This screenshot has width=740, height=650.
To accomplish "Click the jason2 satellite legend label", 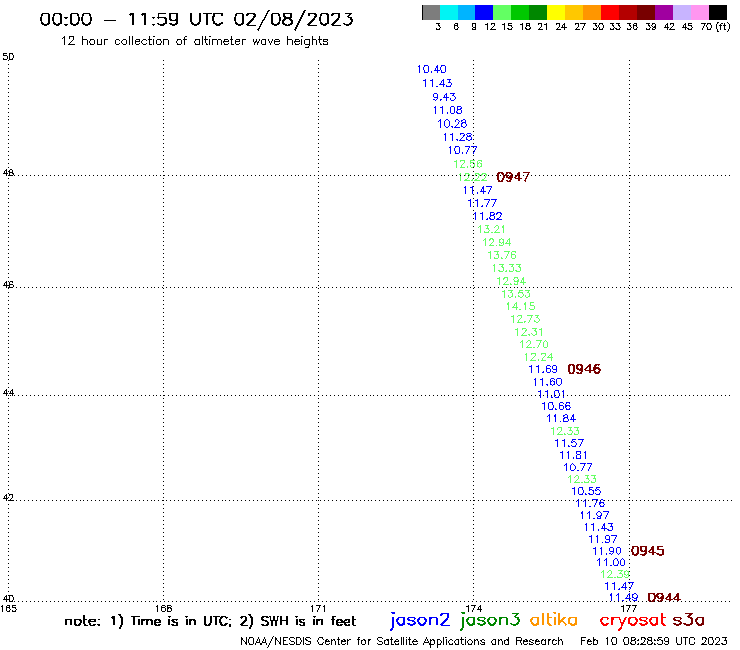I will [420, 620].
